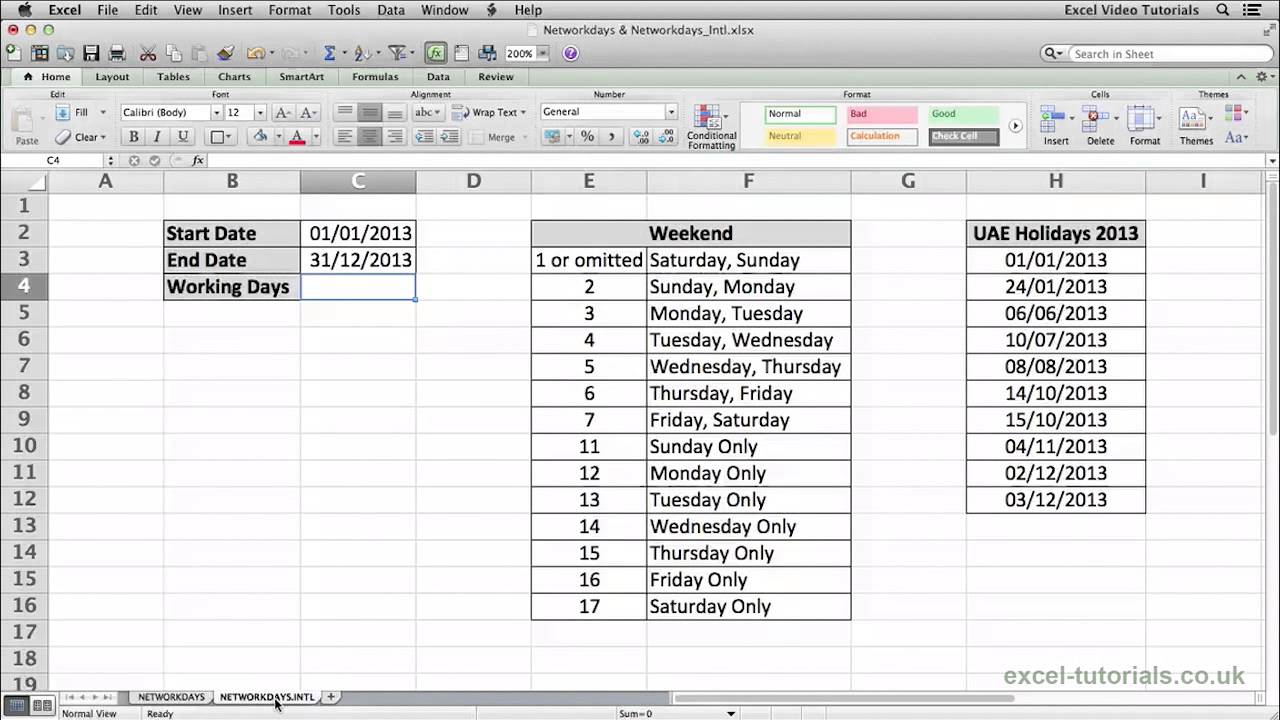Apply the Neutral cell style
Image resolution: width=1280 pixels, height=720 pixels.
(x=800, y=136)
